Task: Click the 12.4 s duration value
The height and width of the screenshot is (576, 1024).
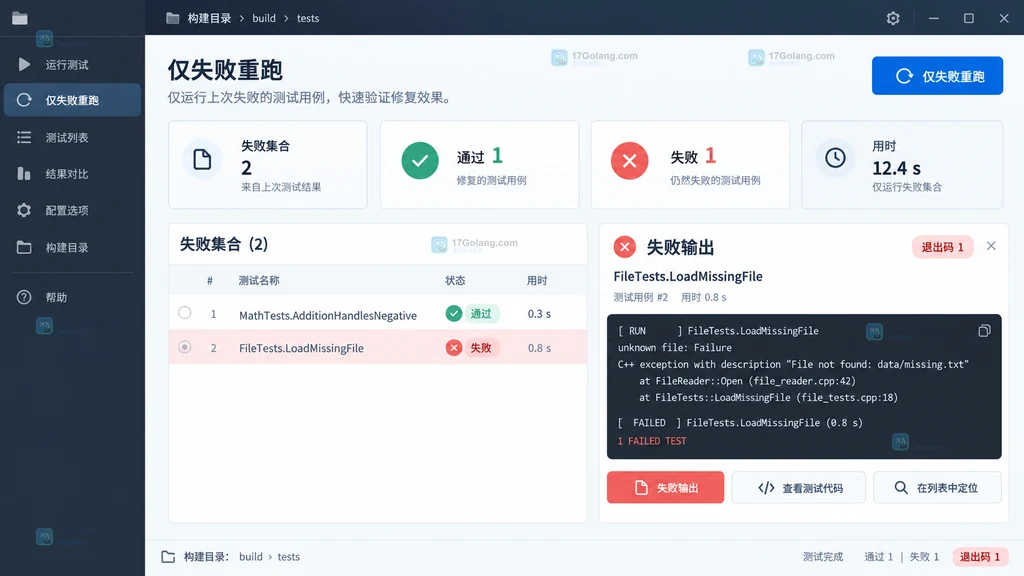Action: click(897, 168)
